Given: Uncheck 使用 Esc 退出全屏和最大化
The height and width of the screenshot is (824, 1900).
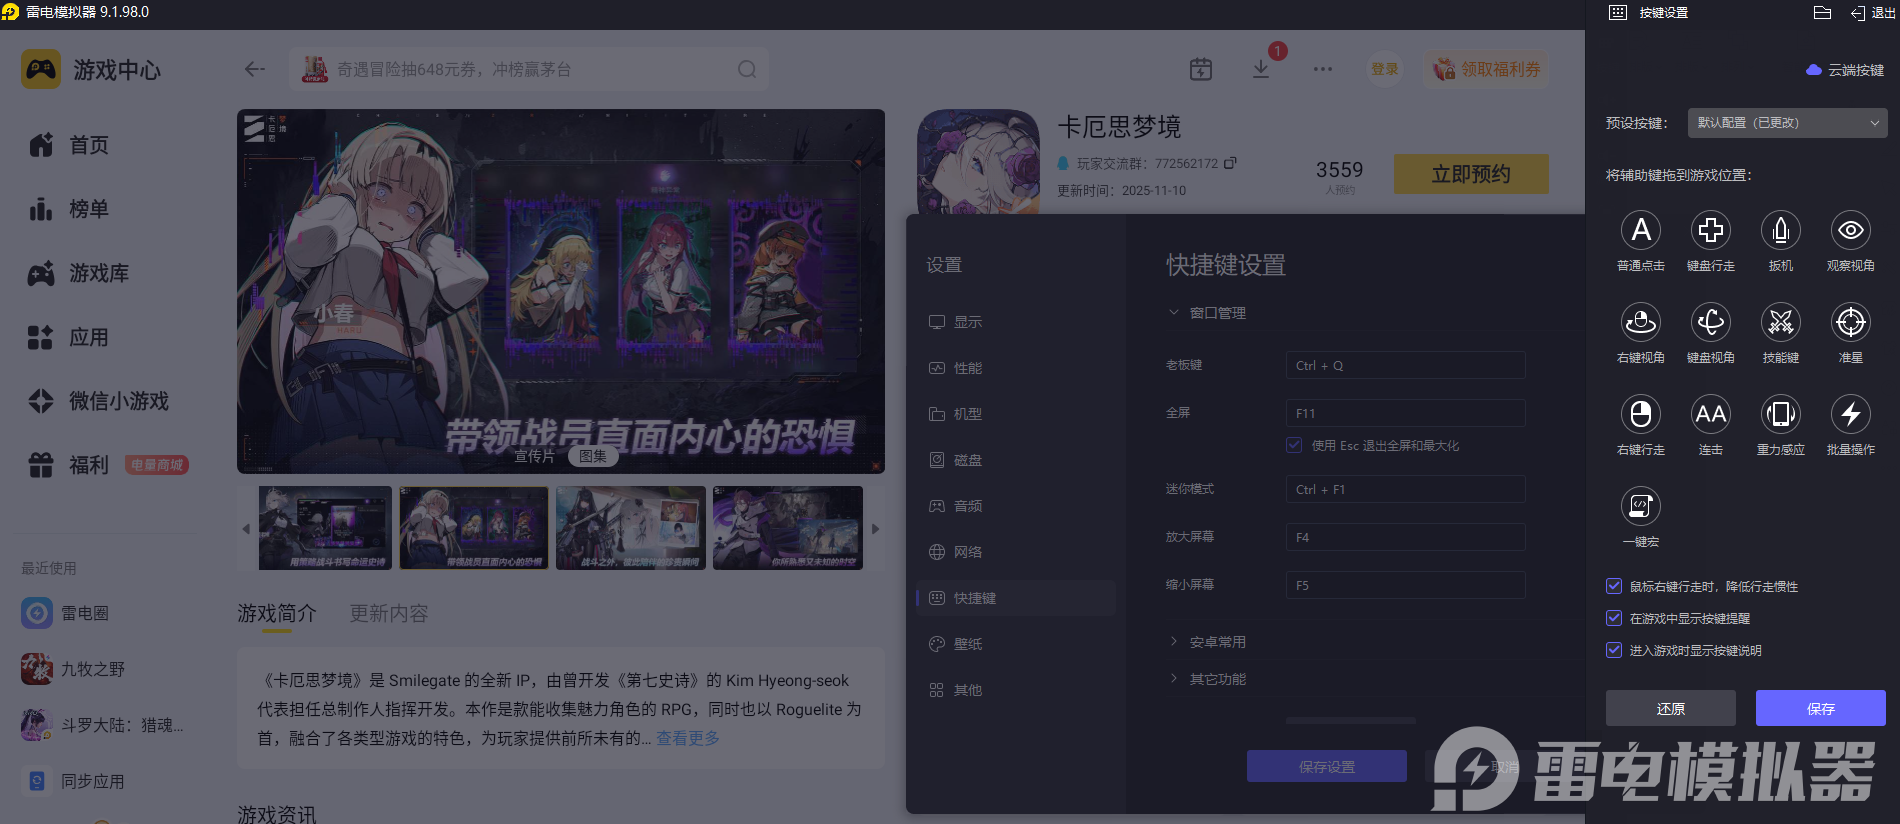Looking at the screenshot, I should 1294,445.
